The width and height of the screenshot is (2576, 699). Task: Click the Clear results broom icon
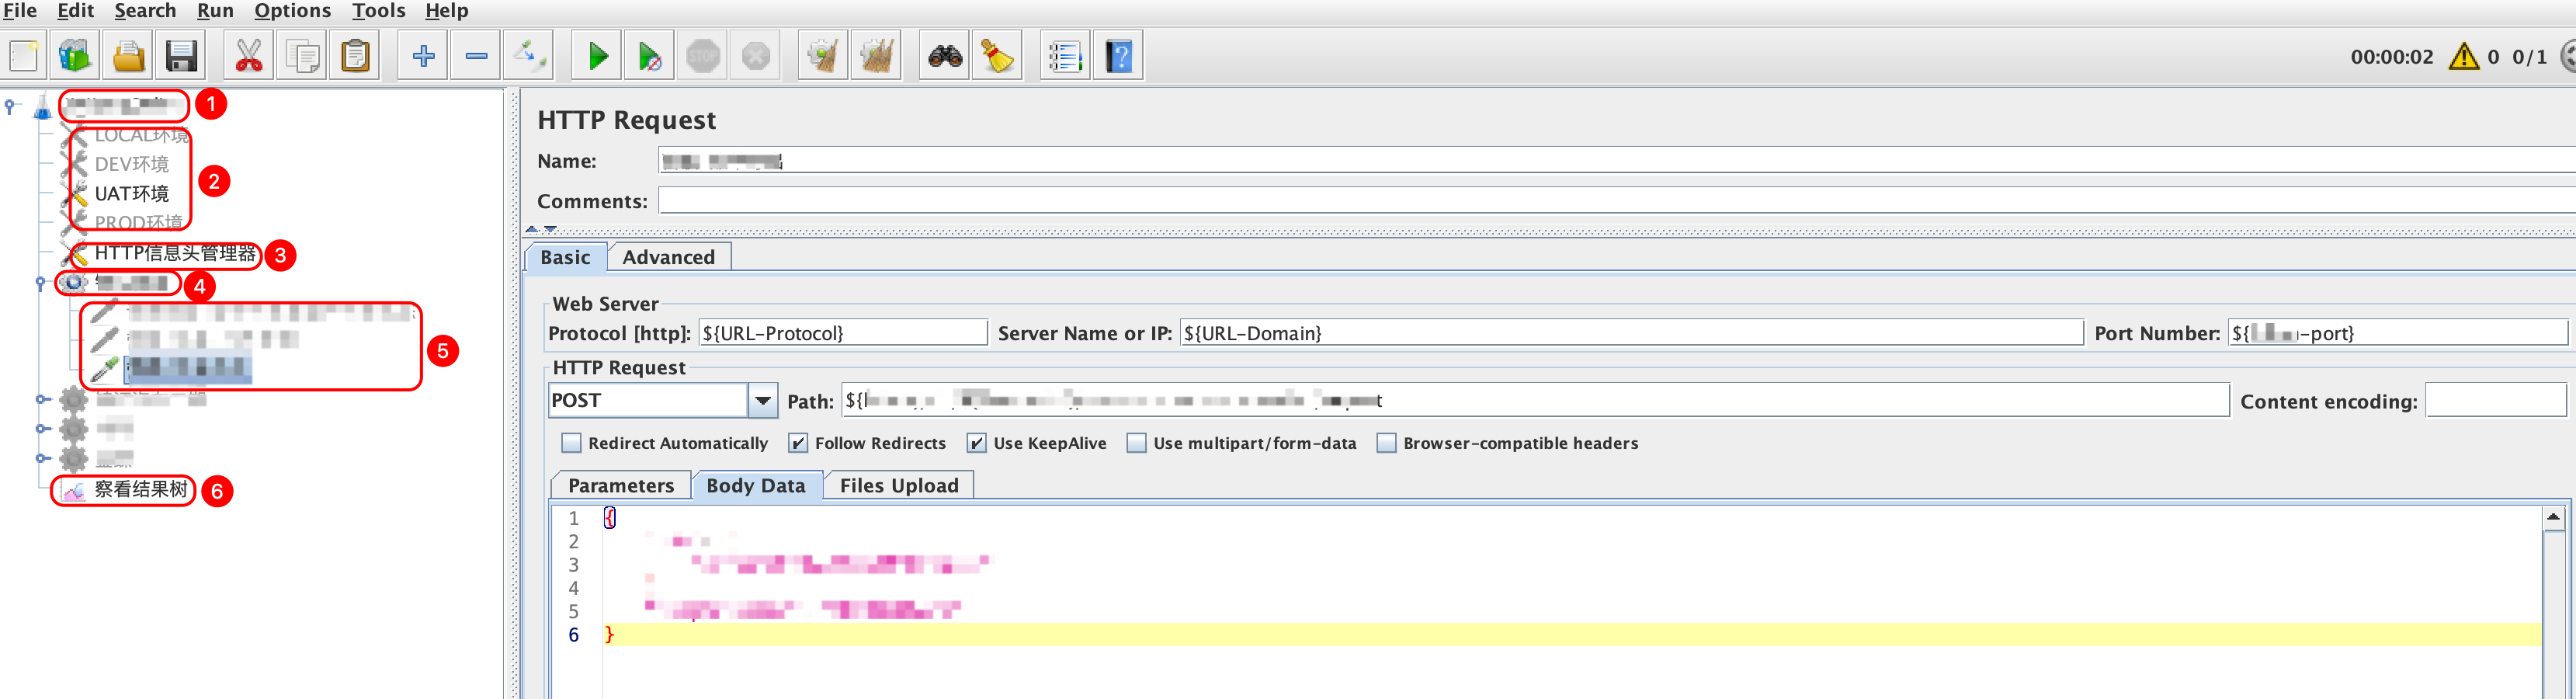click(x=823, y=56)
